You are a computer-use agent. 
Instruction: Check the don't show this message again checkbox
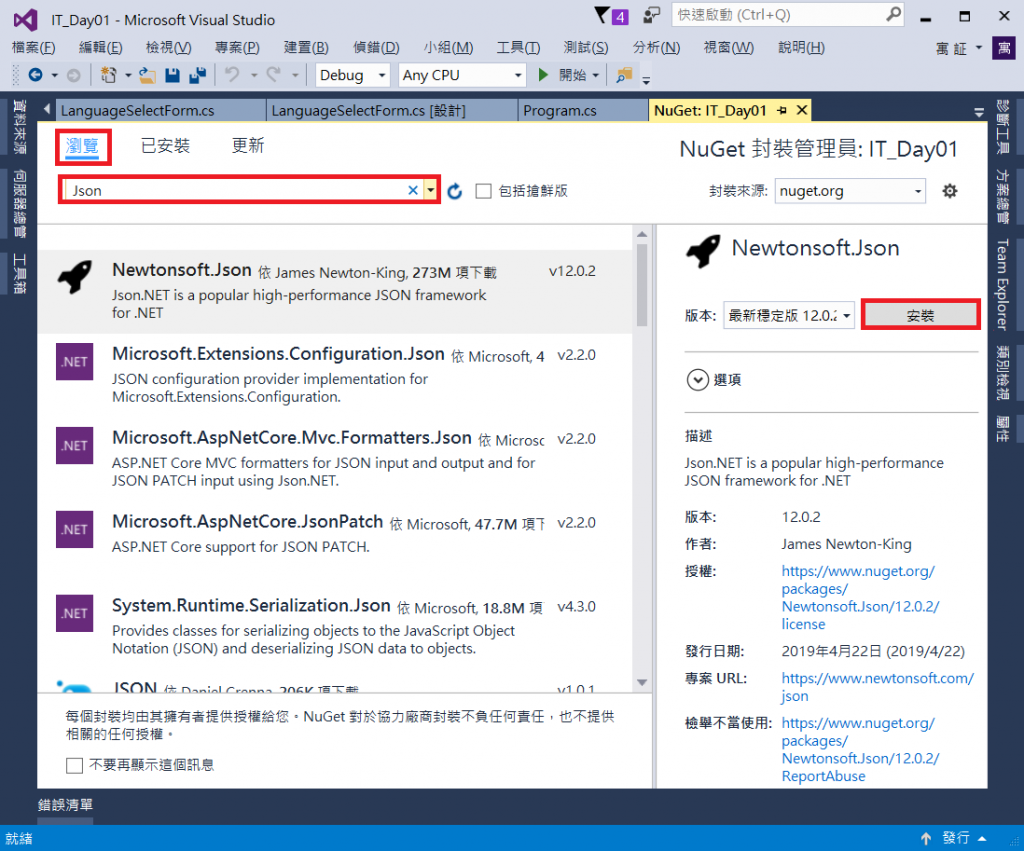(x=74, y=765)
